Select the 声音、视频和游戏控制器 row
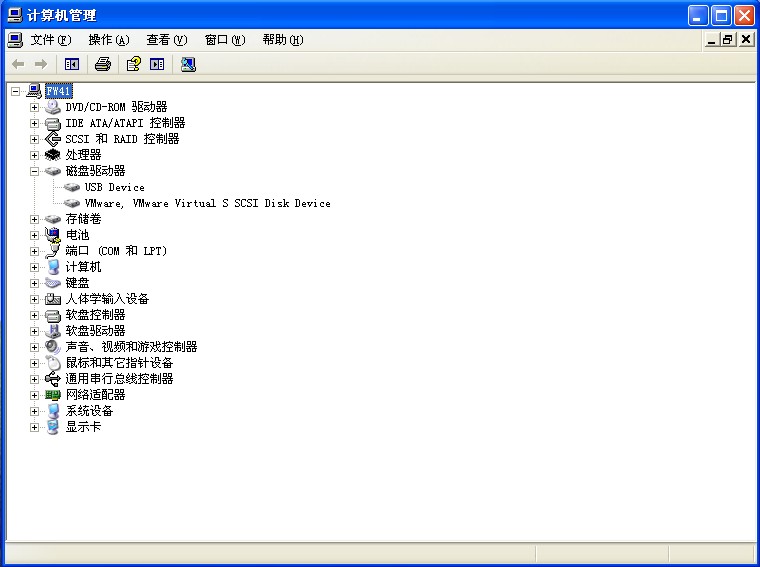The width and height of the screenshot is (760, 567). [131, 347]
